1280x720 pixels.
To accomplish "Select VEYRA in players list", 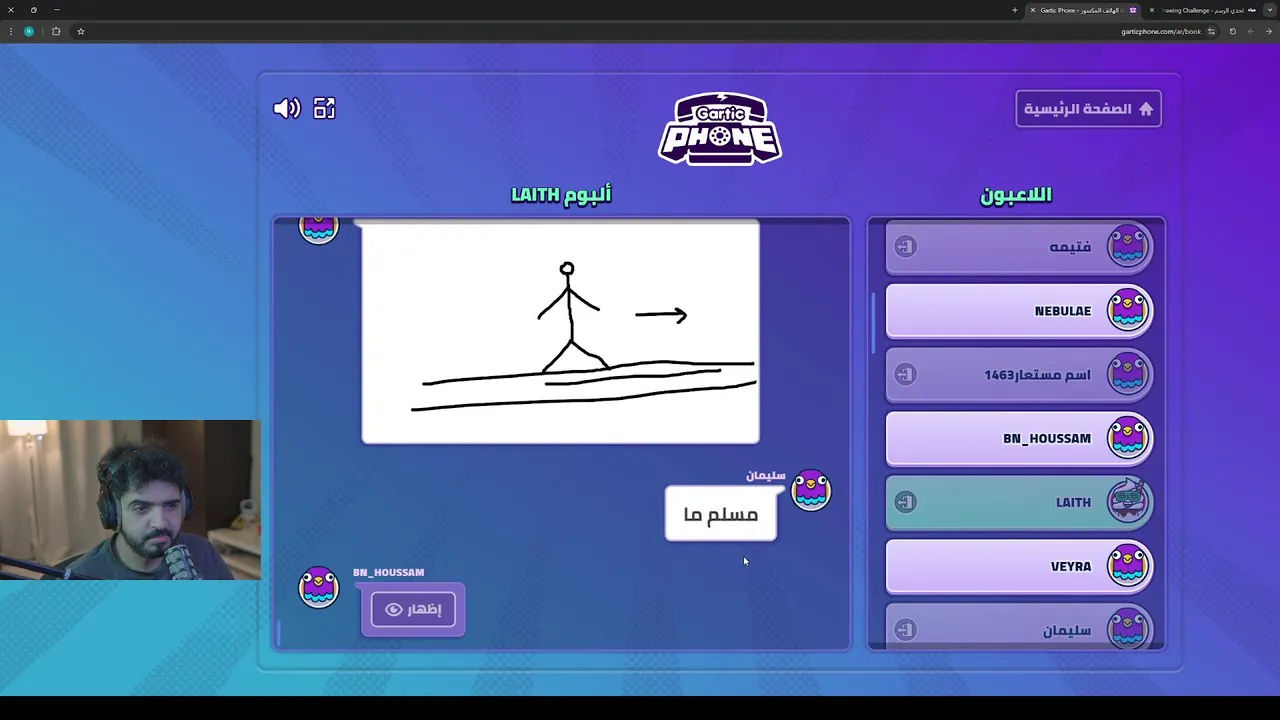I will pyautogui.click(x=1019, y=566).
